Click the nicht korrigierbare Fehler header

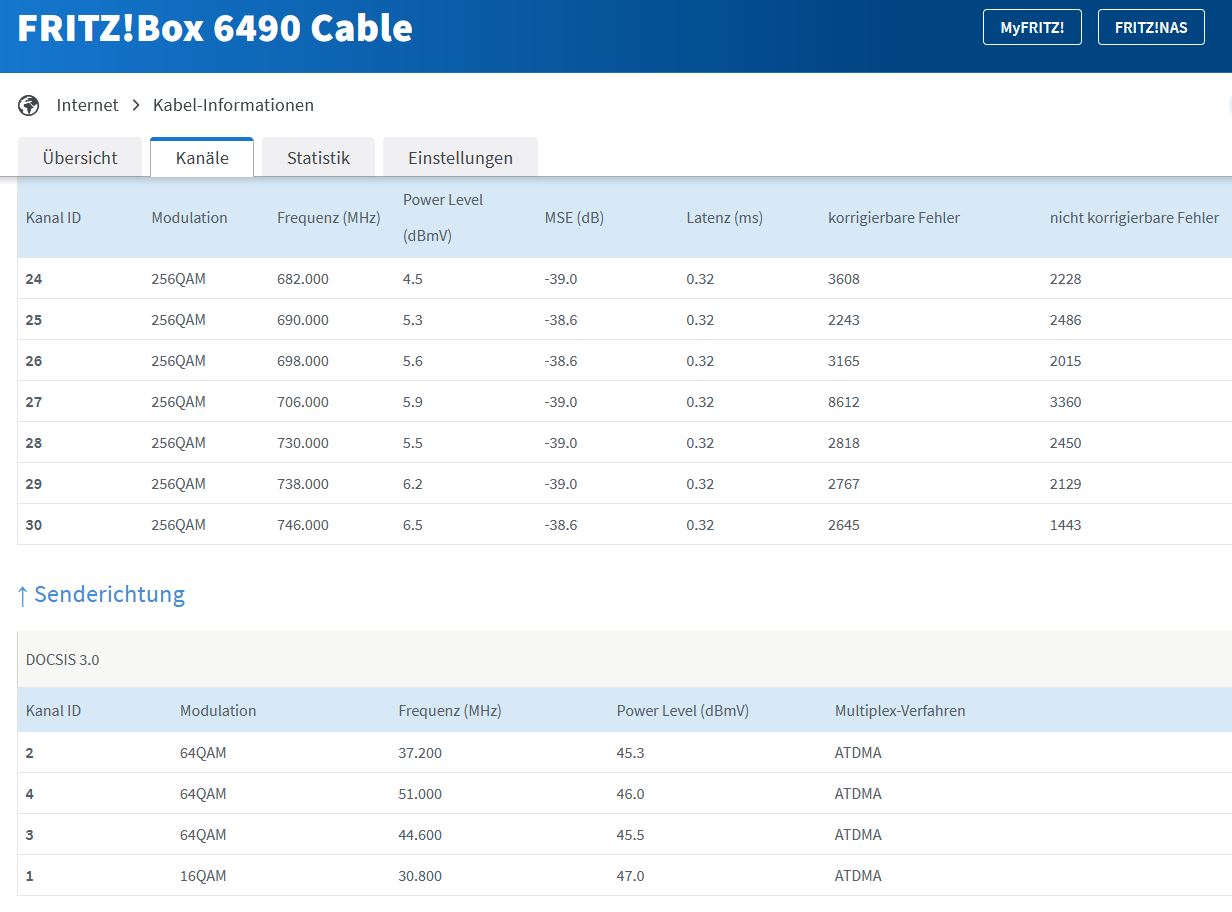1134,218
